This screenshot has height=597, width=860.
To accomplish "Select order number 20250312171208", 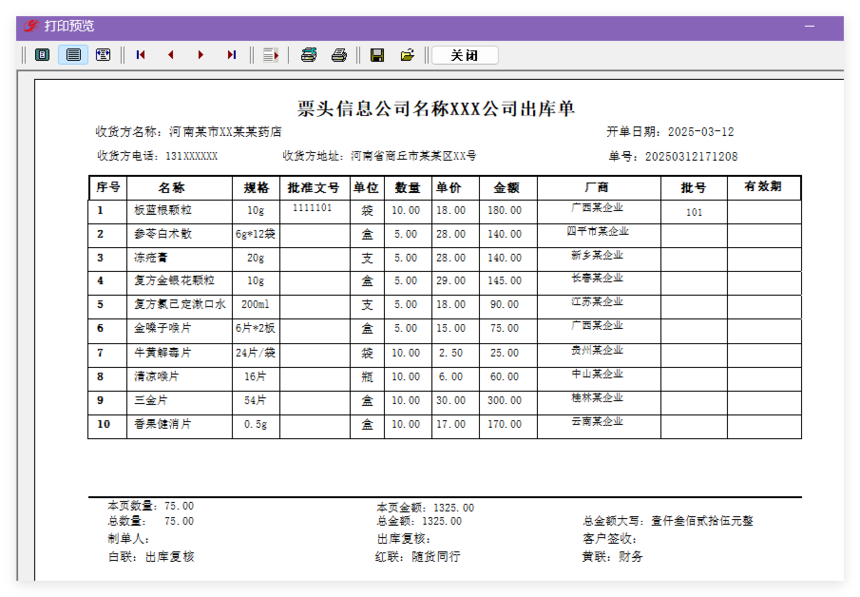I will (x=691, y=156).
